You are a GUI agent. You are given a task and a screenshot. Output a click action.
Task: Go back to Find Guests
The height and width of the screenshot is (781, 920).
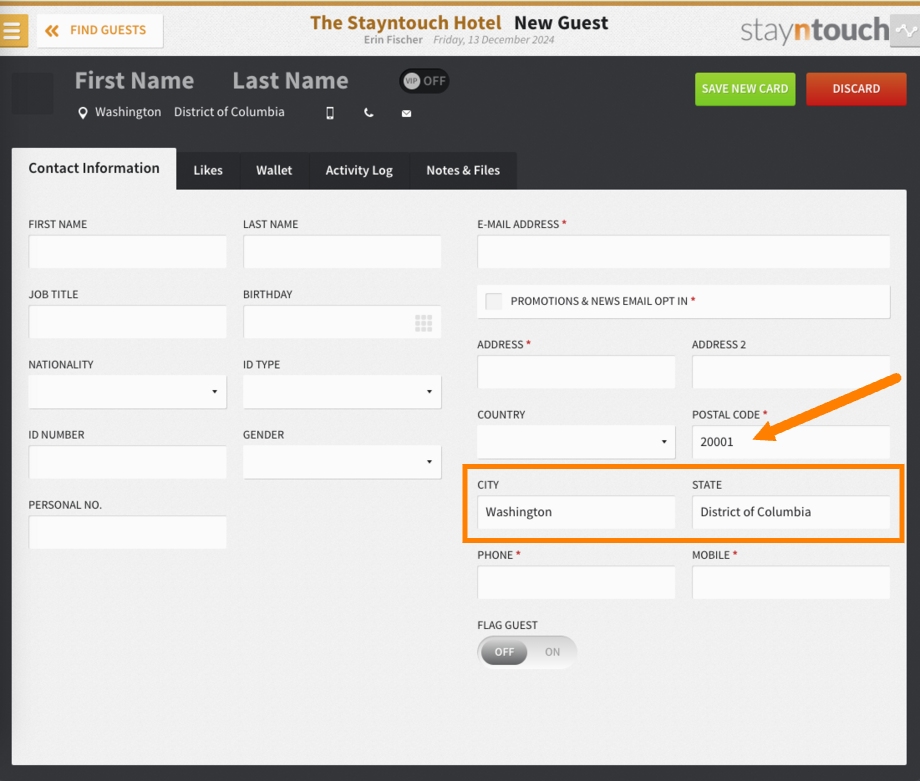[100, 31]
